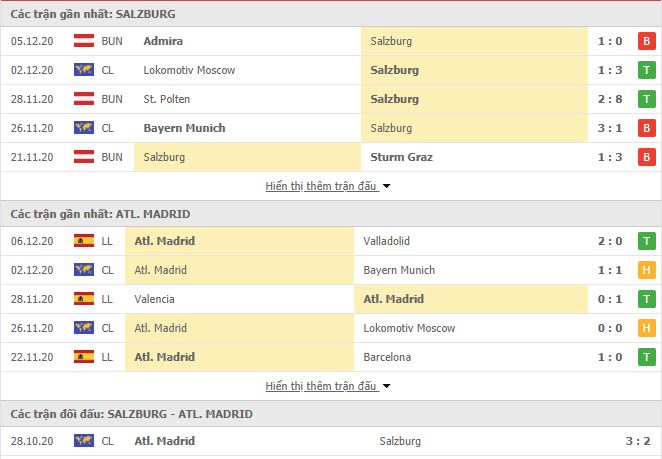Viewport: 662px width, 459px height.
Task: Click the red B badge for Admira match
Action: pos(646,41)
